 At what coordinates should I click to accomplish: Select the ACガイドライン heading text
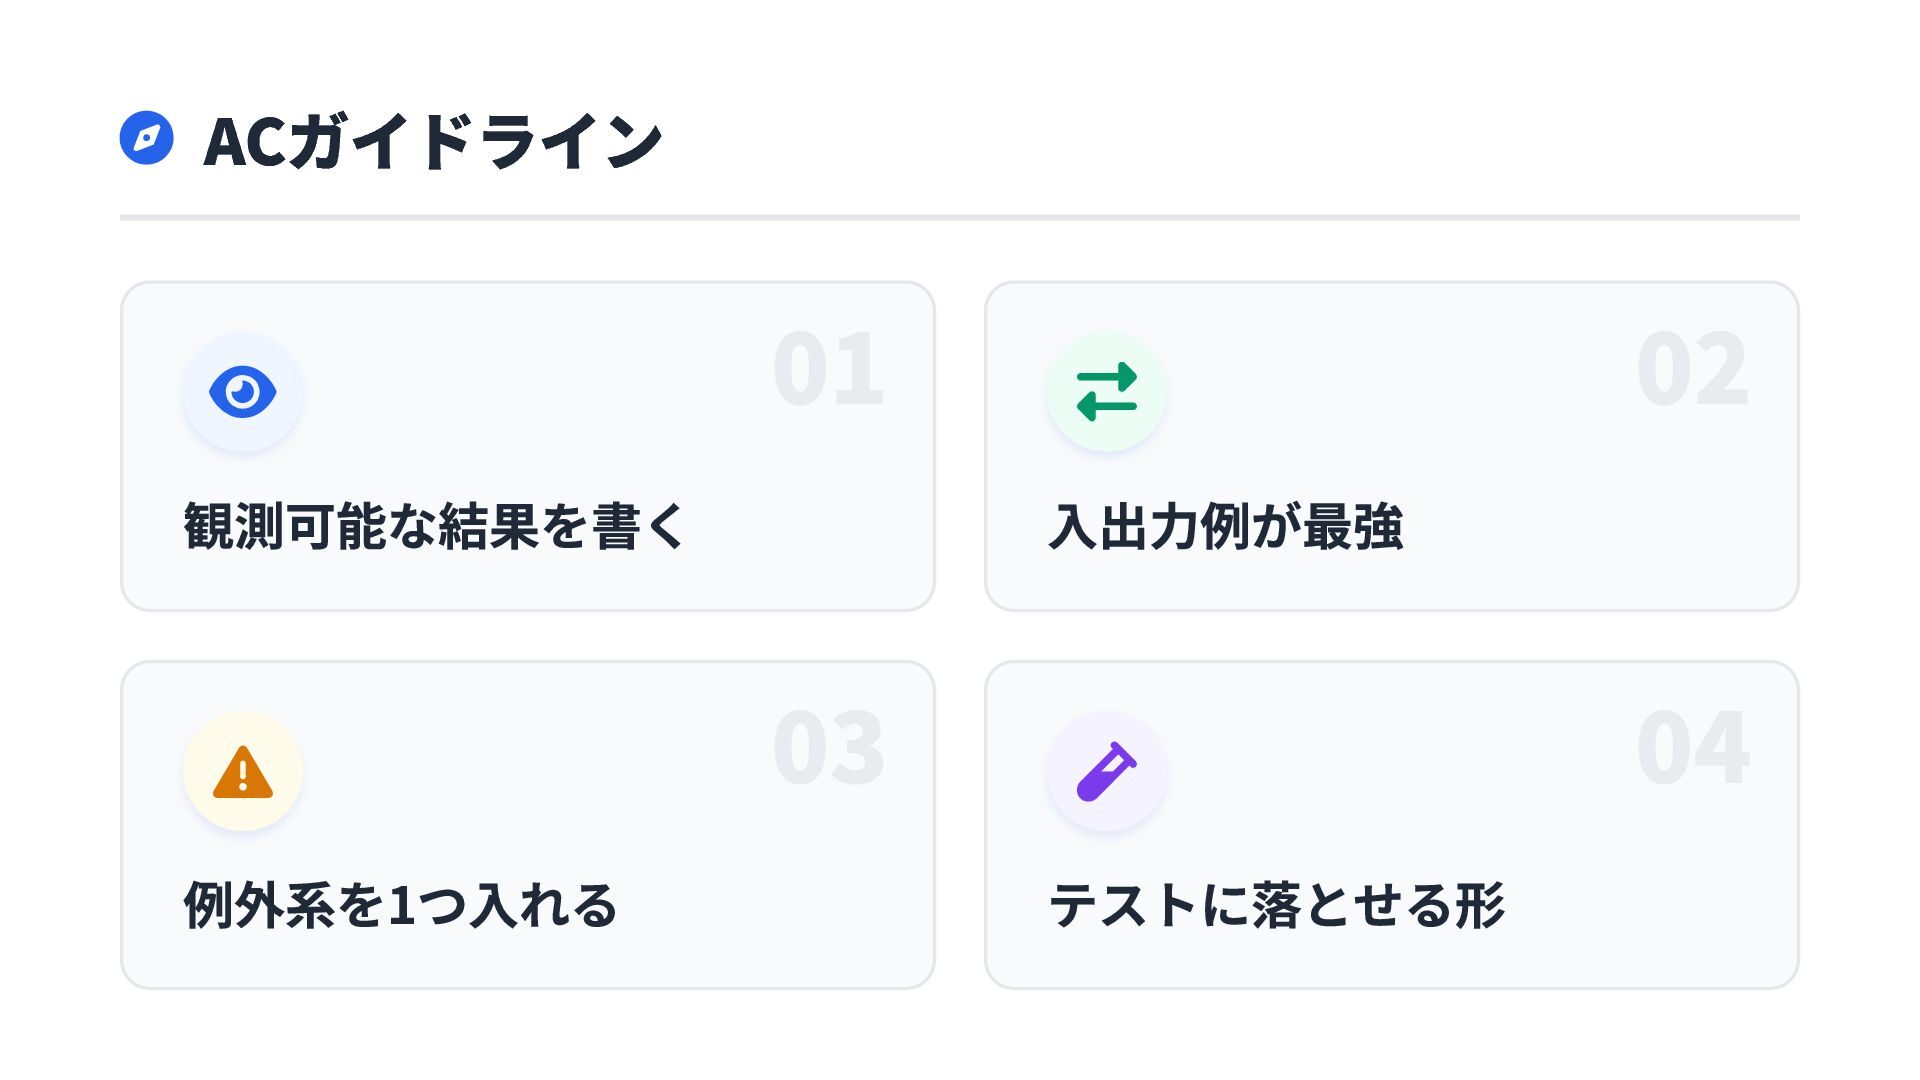pyautogui.click(x=432, y=141)
